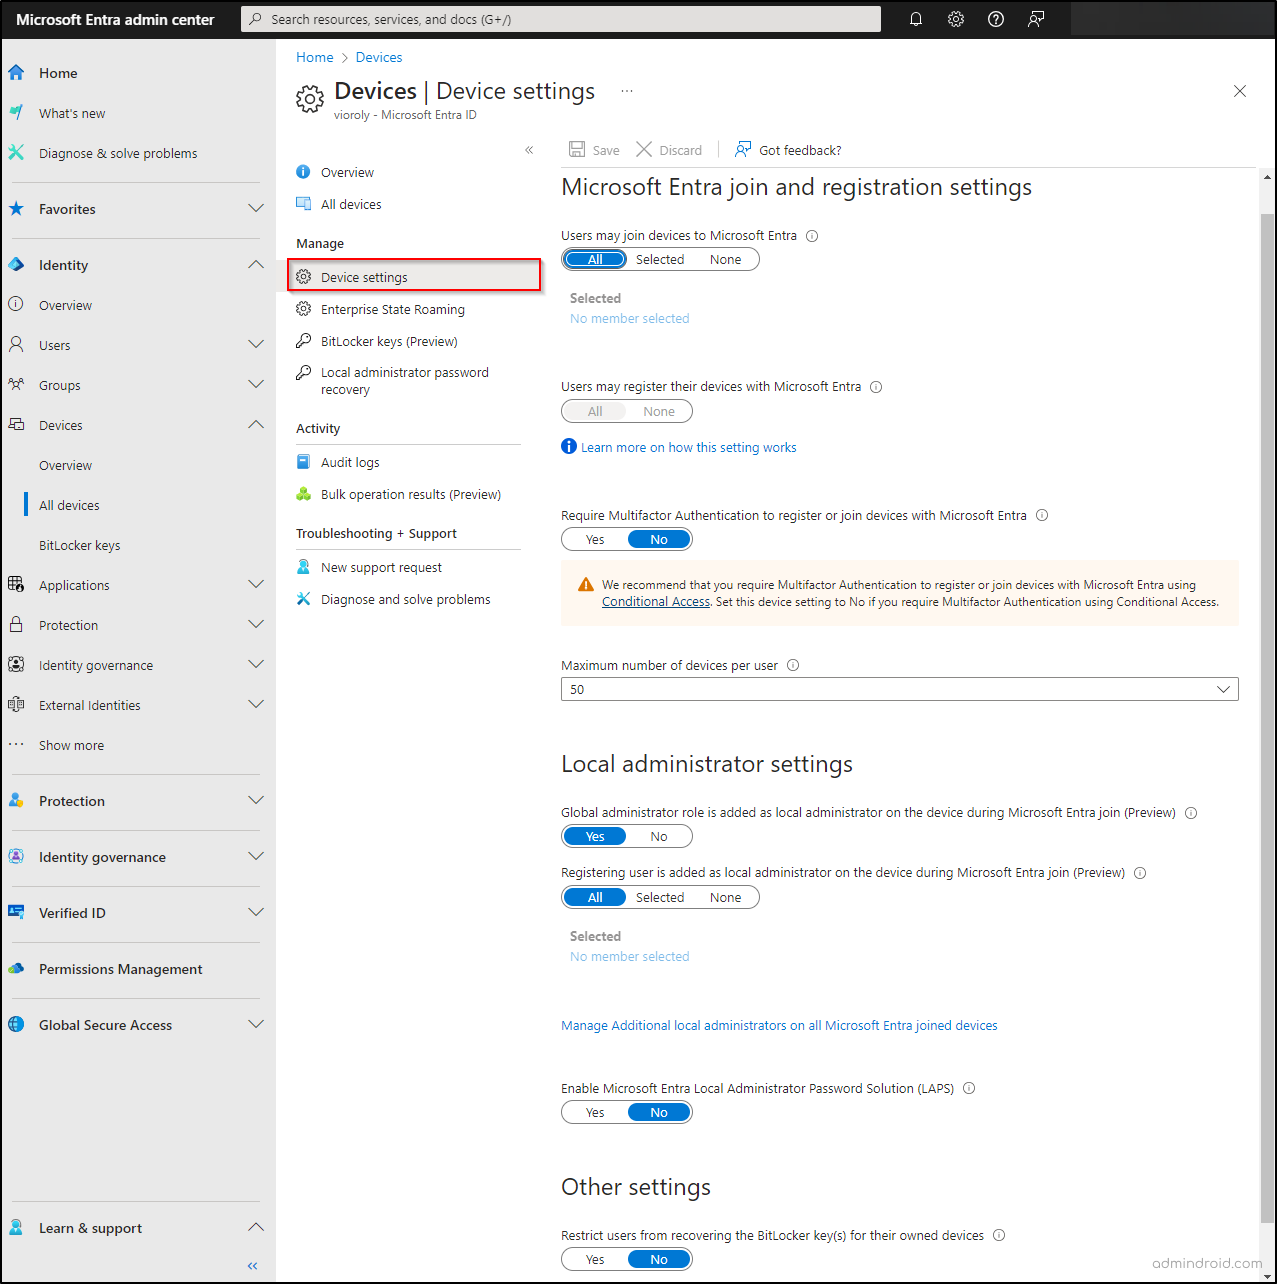Click the search resources input field
The image size is (1277, 1284).
(x=560, y=18)
